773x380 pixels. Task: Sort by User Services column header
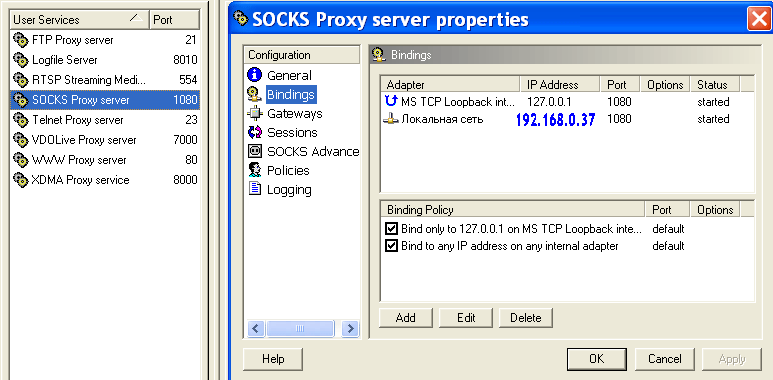(80, 20)
